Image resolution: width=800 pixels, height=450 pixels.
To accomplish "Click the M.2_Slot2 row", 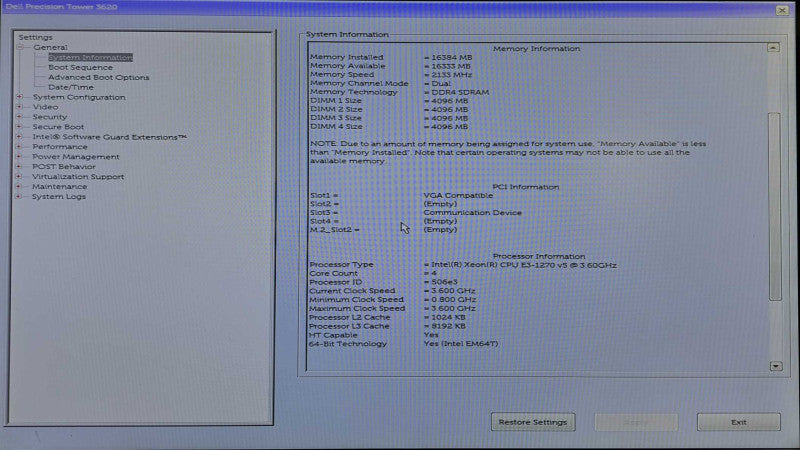I will pyautogui.click(x=384, y=230).
